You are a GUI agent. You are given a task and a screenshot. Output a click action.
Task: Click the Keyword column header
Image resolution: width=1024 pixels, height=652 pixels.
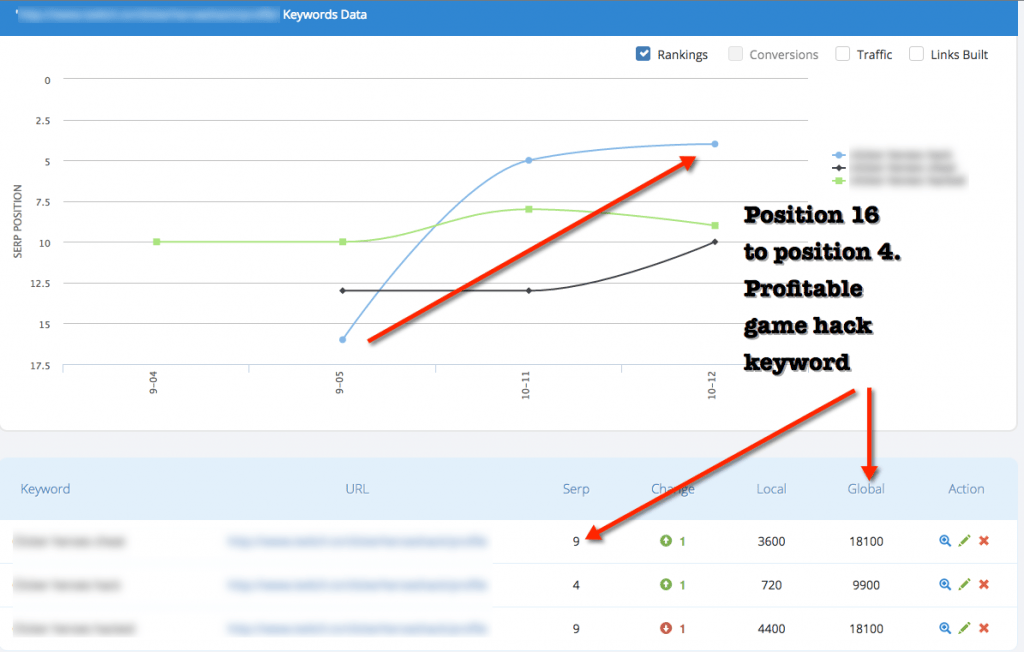[x=45, y=489]
